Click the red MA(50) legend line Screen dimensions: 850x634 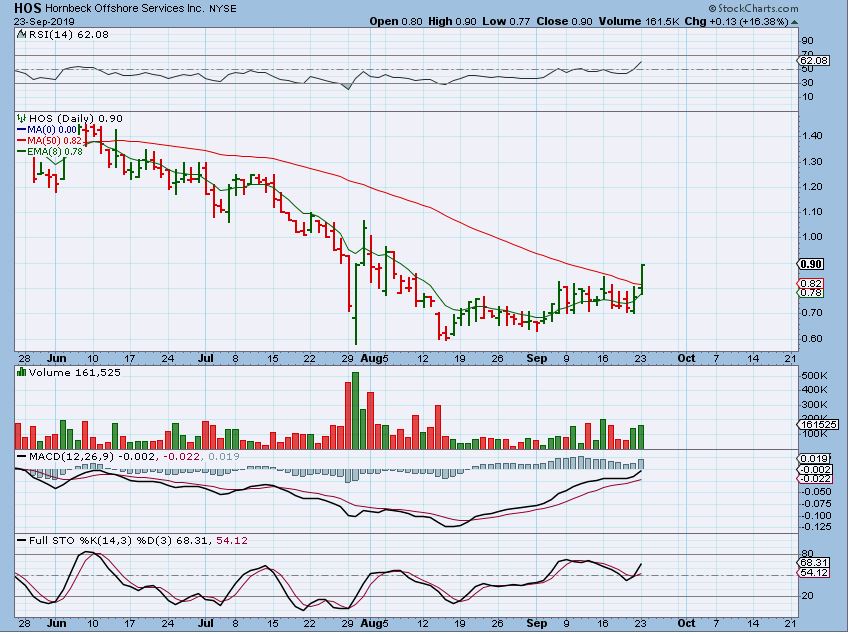click(22, 141)
